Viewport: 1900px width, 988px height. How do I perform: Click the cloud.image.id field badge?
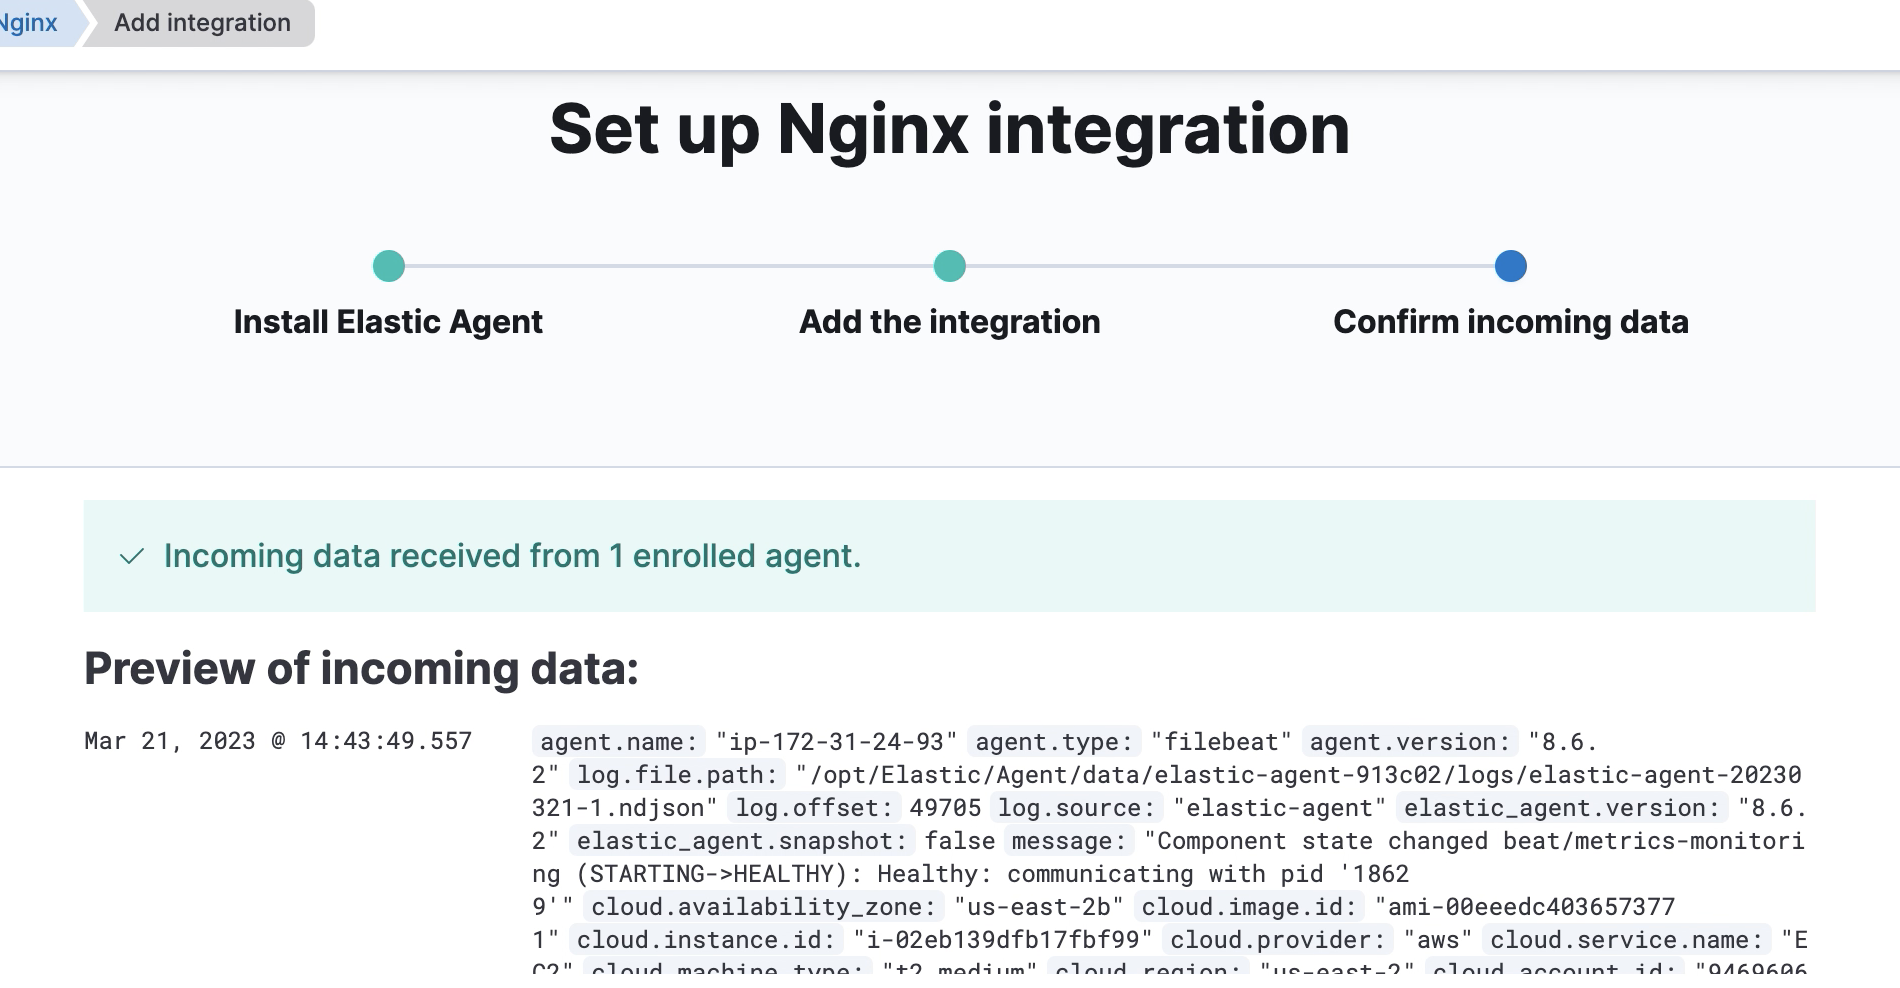coord(1249,907)
